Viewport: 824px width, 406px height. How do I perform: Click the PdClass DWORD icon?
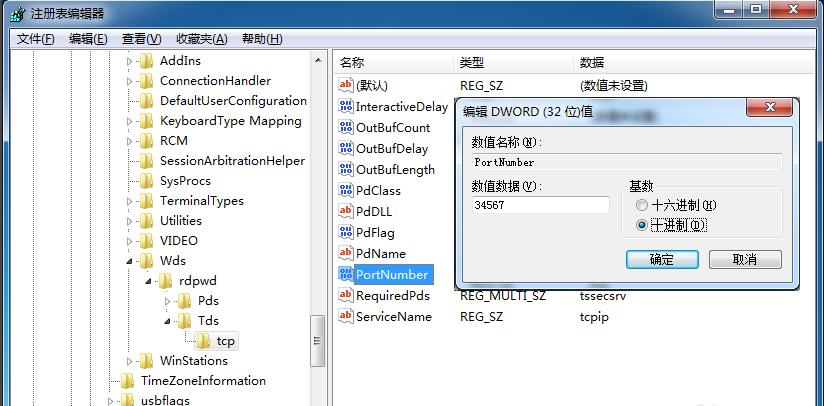coord(346,190)
